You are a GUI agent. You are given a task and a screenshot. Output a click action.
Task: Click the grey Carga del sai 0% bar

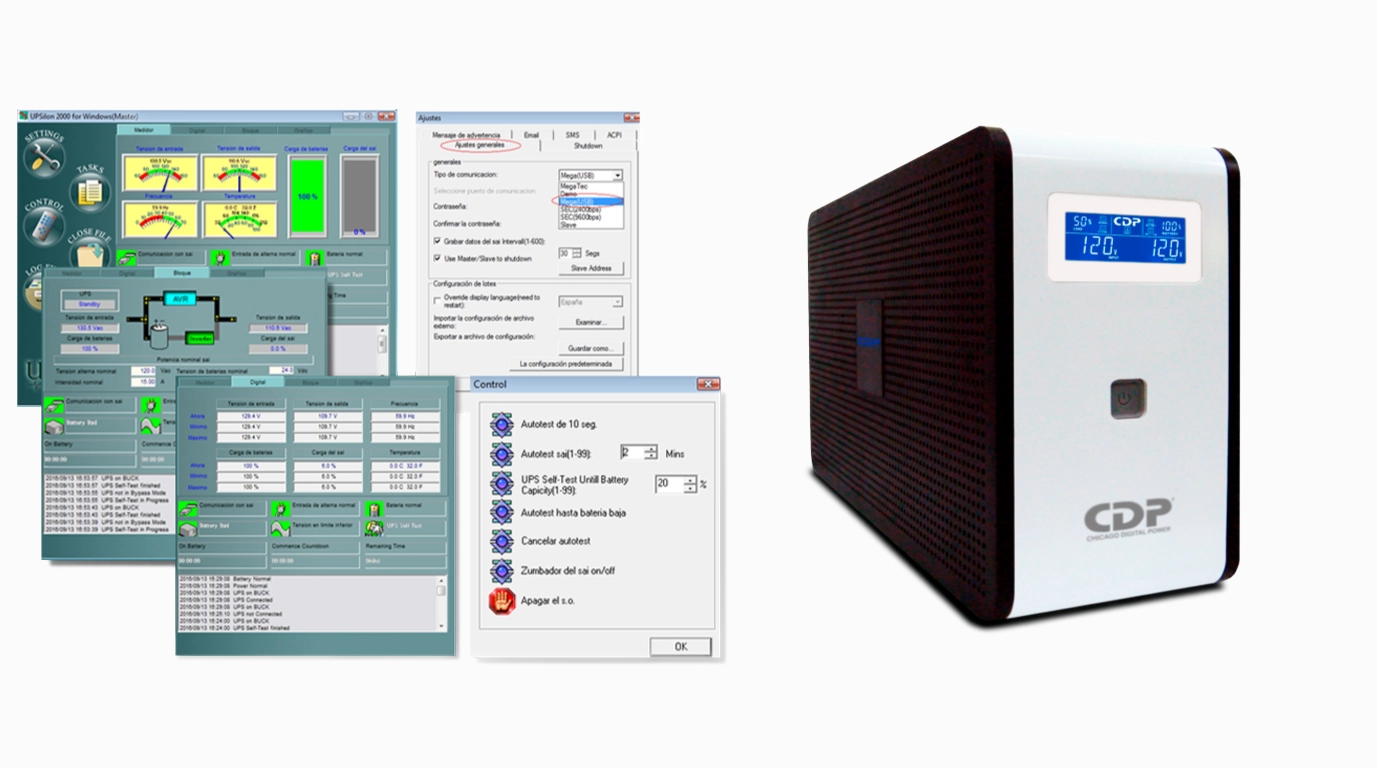[360, 197]
